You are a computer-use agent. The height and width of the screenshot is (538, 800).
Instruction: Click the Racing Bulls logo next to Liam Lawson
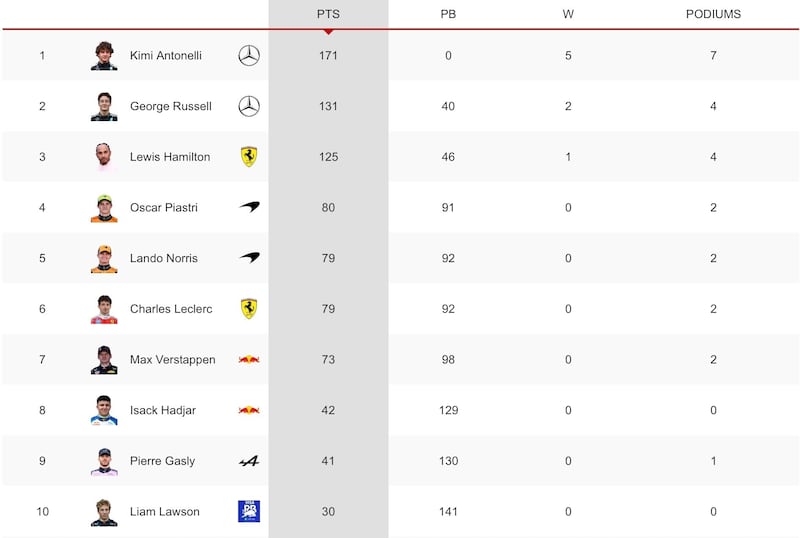click(x=249, y=511)
